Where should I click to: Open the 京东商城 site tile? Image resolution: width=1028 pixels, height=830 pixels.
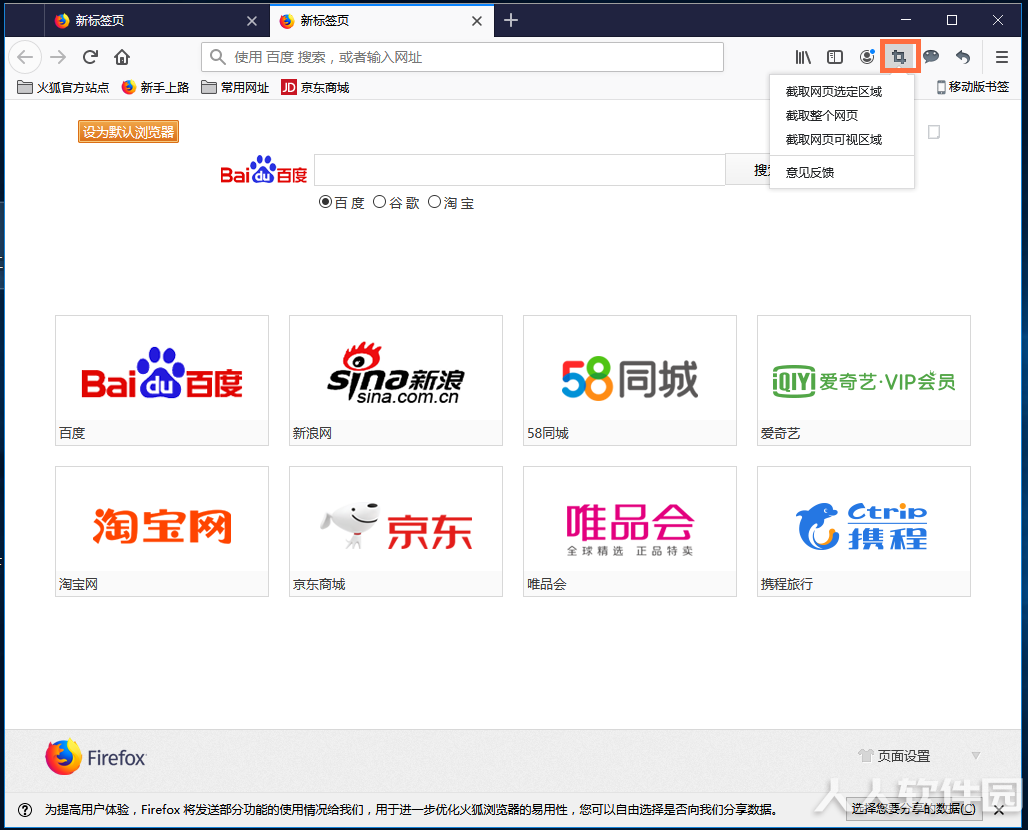[x=396, y=531]
